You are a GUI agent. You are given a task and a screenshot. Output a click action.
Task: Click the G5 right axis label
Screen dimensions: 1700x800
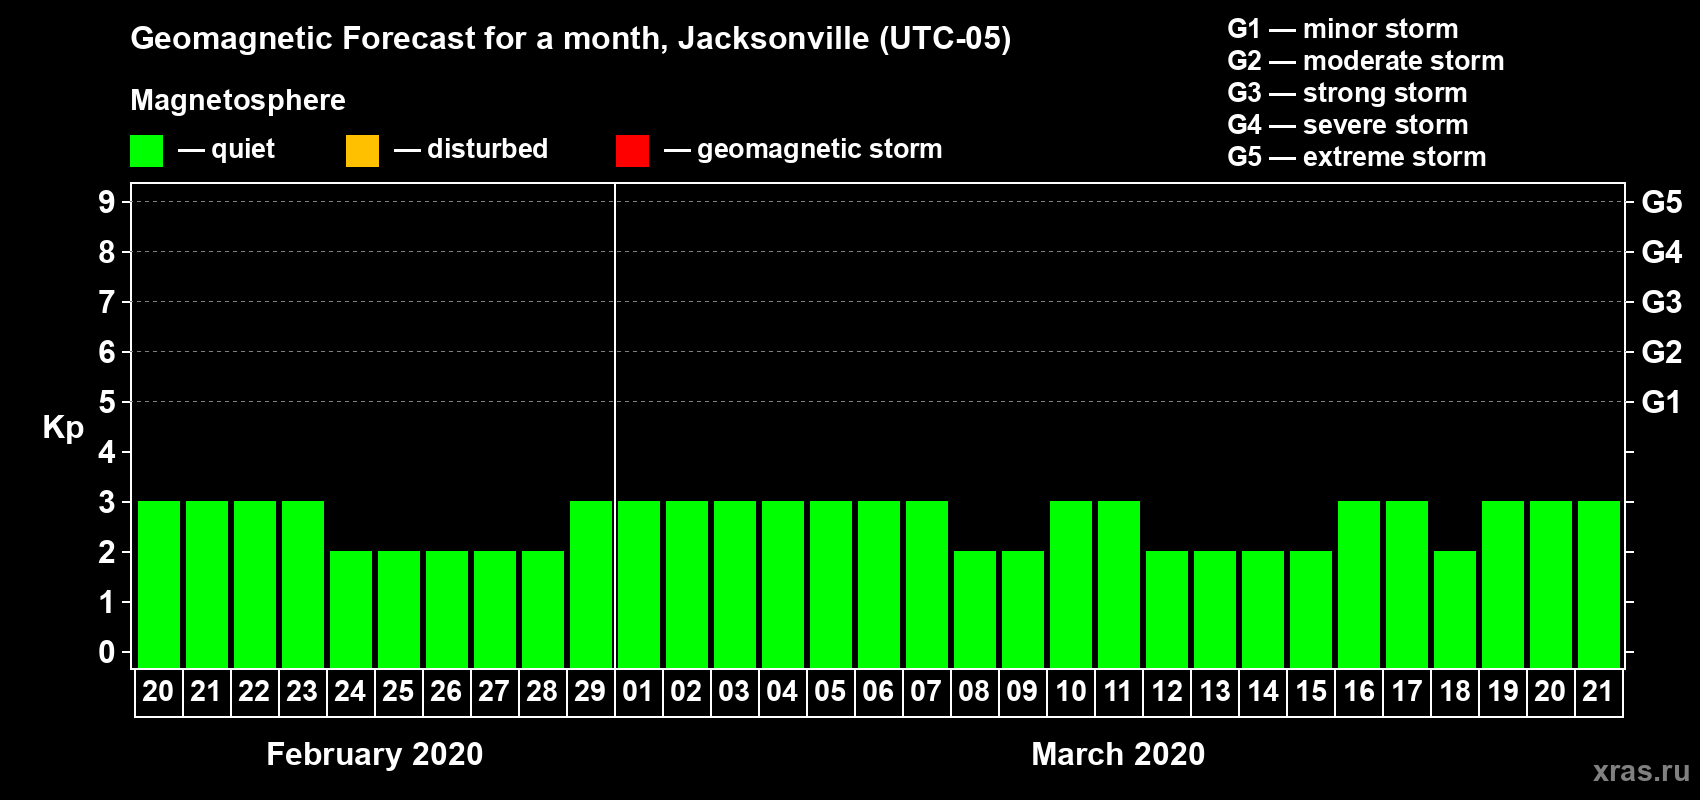pyautogui.click(x=1662, y=202)
